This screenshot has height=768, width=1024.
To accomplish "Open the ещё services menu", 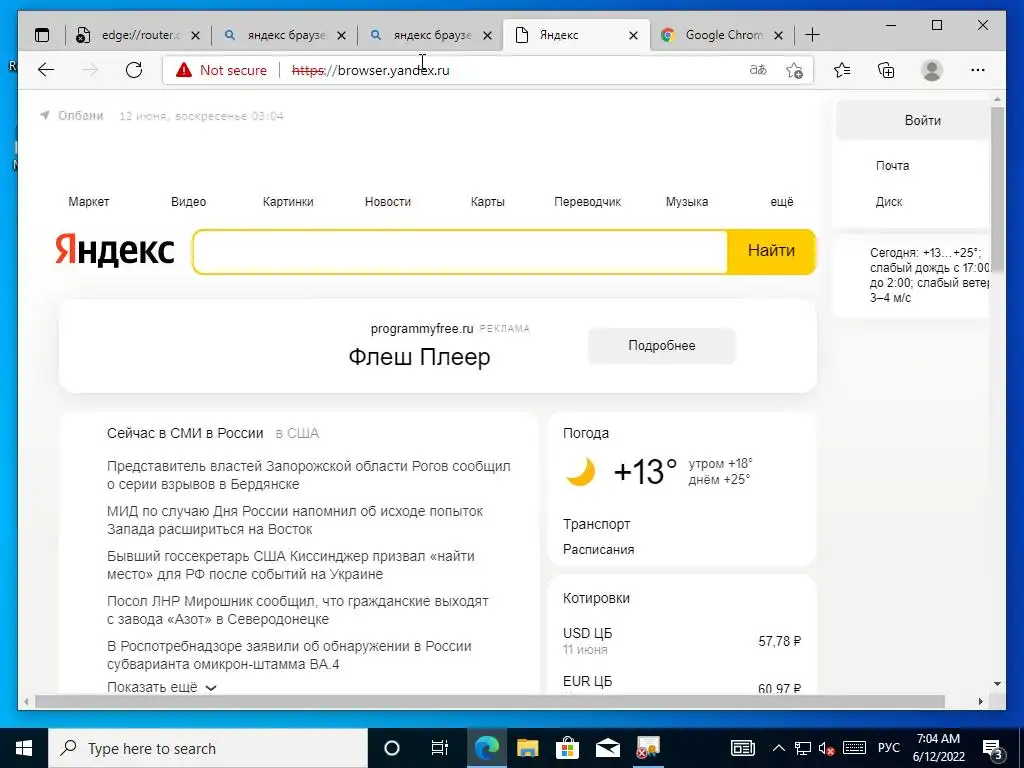I will click(782, 202).
